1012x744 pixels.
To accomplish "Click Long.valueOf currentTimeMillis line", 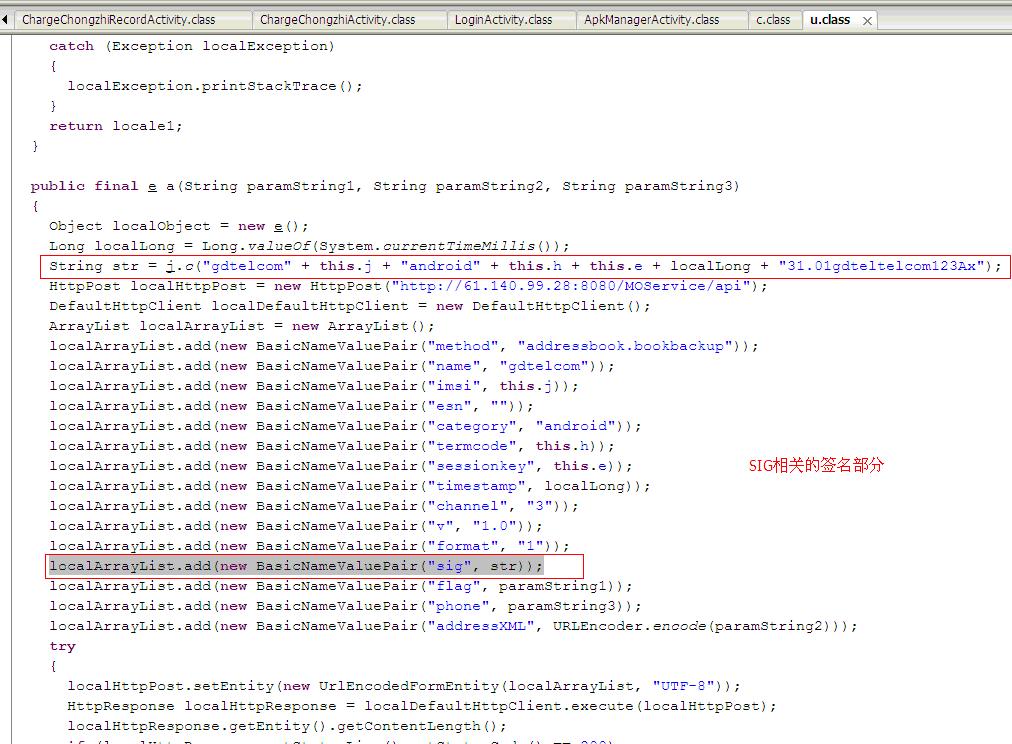I will pos(309,246).
